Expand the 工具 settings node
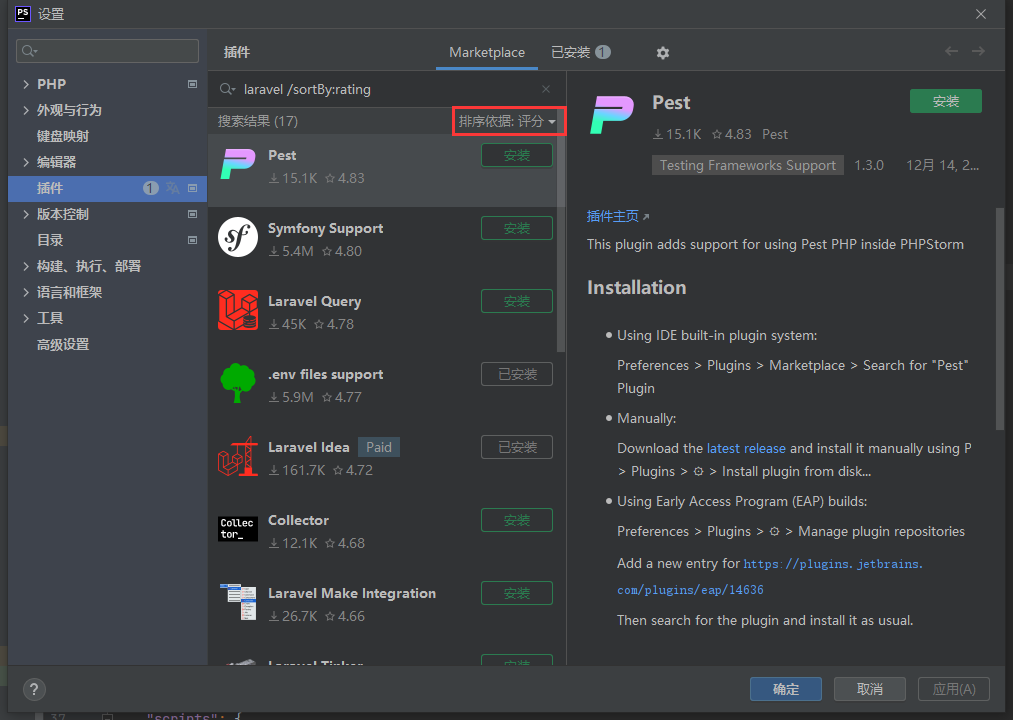Viewport: 1013px width, 720px height. pos(26,318)
